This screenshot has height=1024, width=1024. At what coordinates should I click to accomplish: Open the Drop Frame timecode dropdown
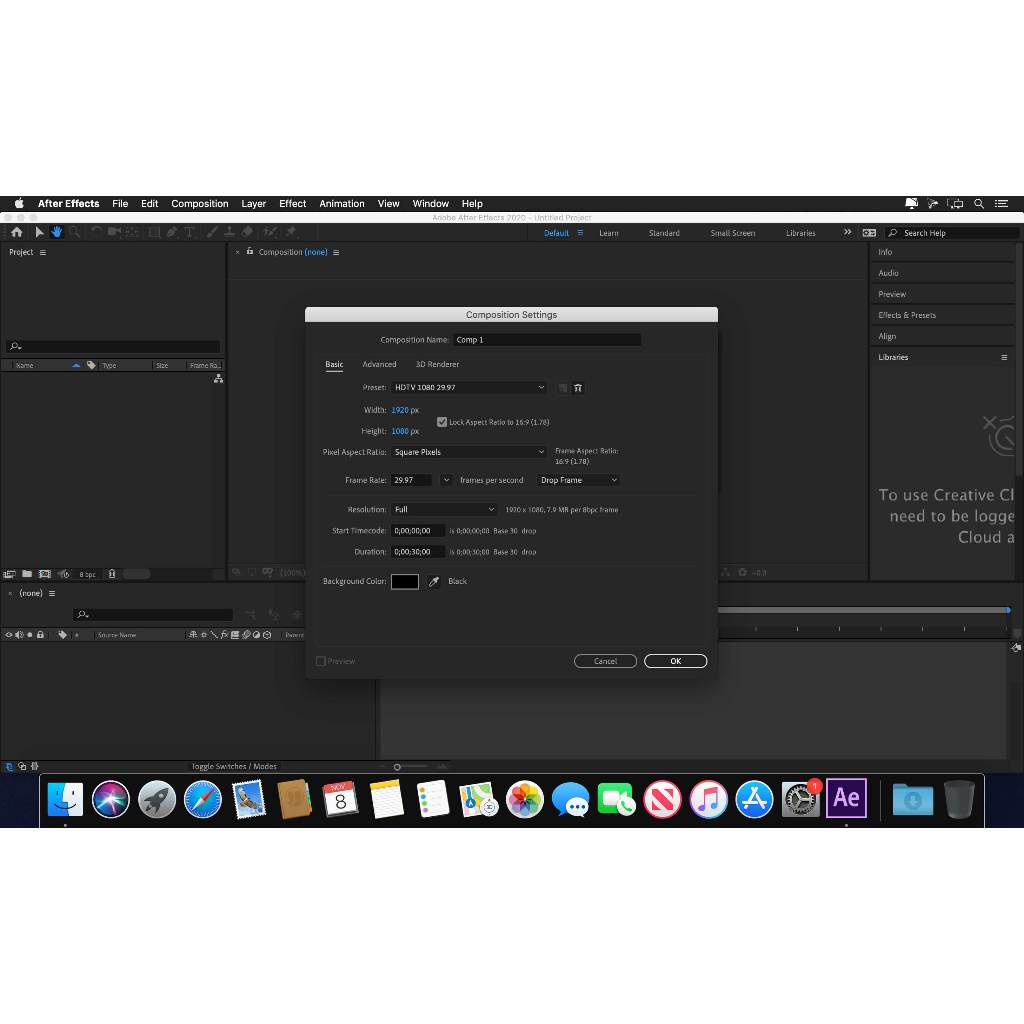(x=578, y=480)
